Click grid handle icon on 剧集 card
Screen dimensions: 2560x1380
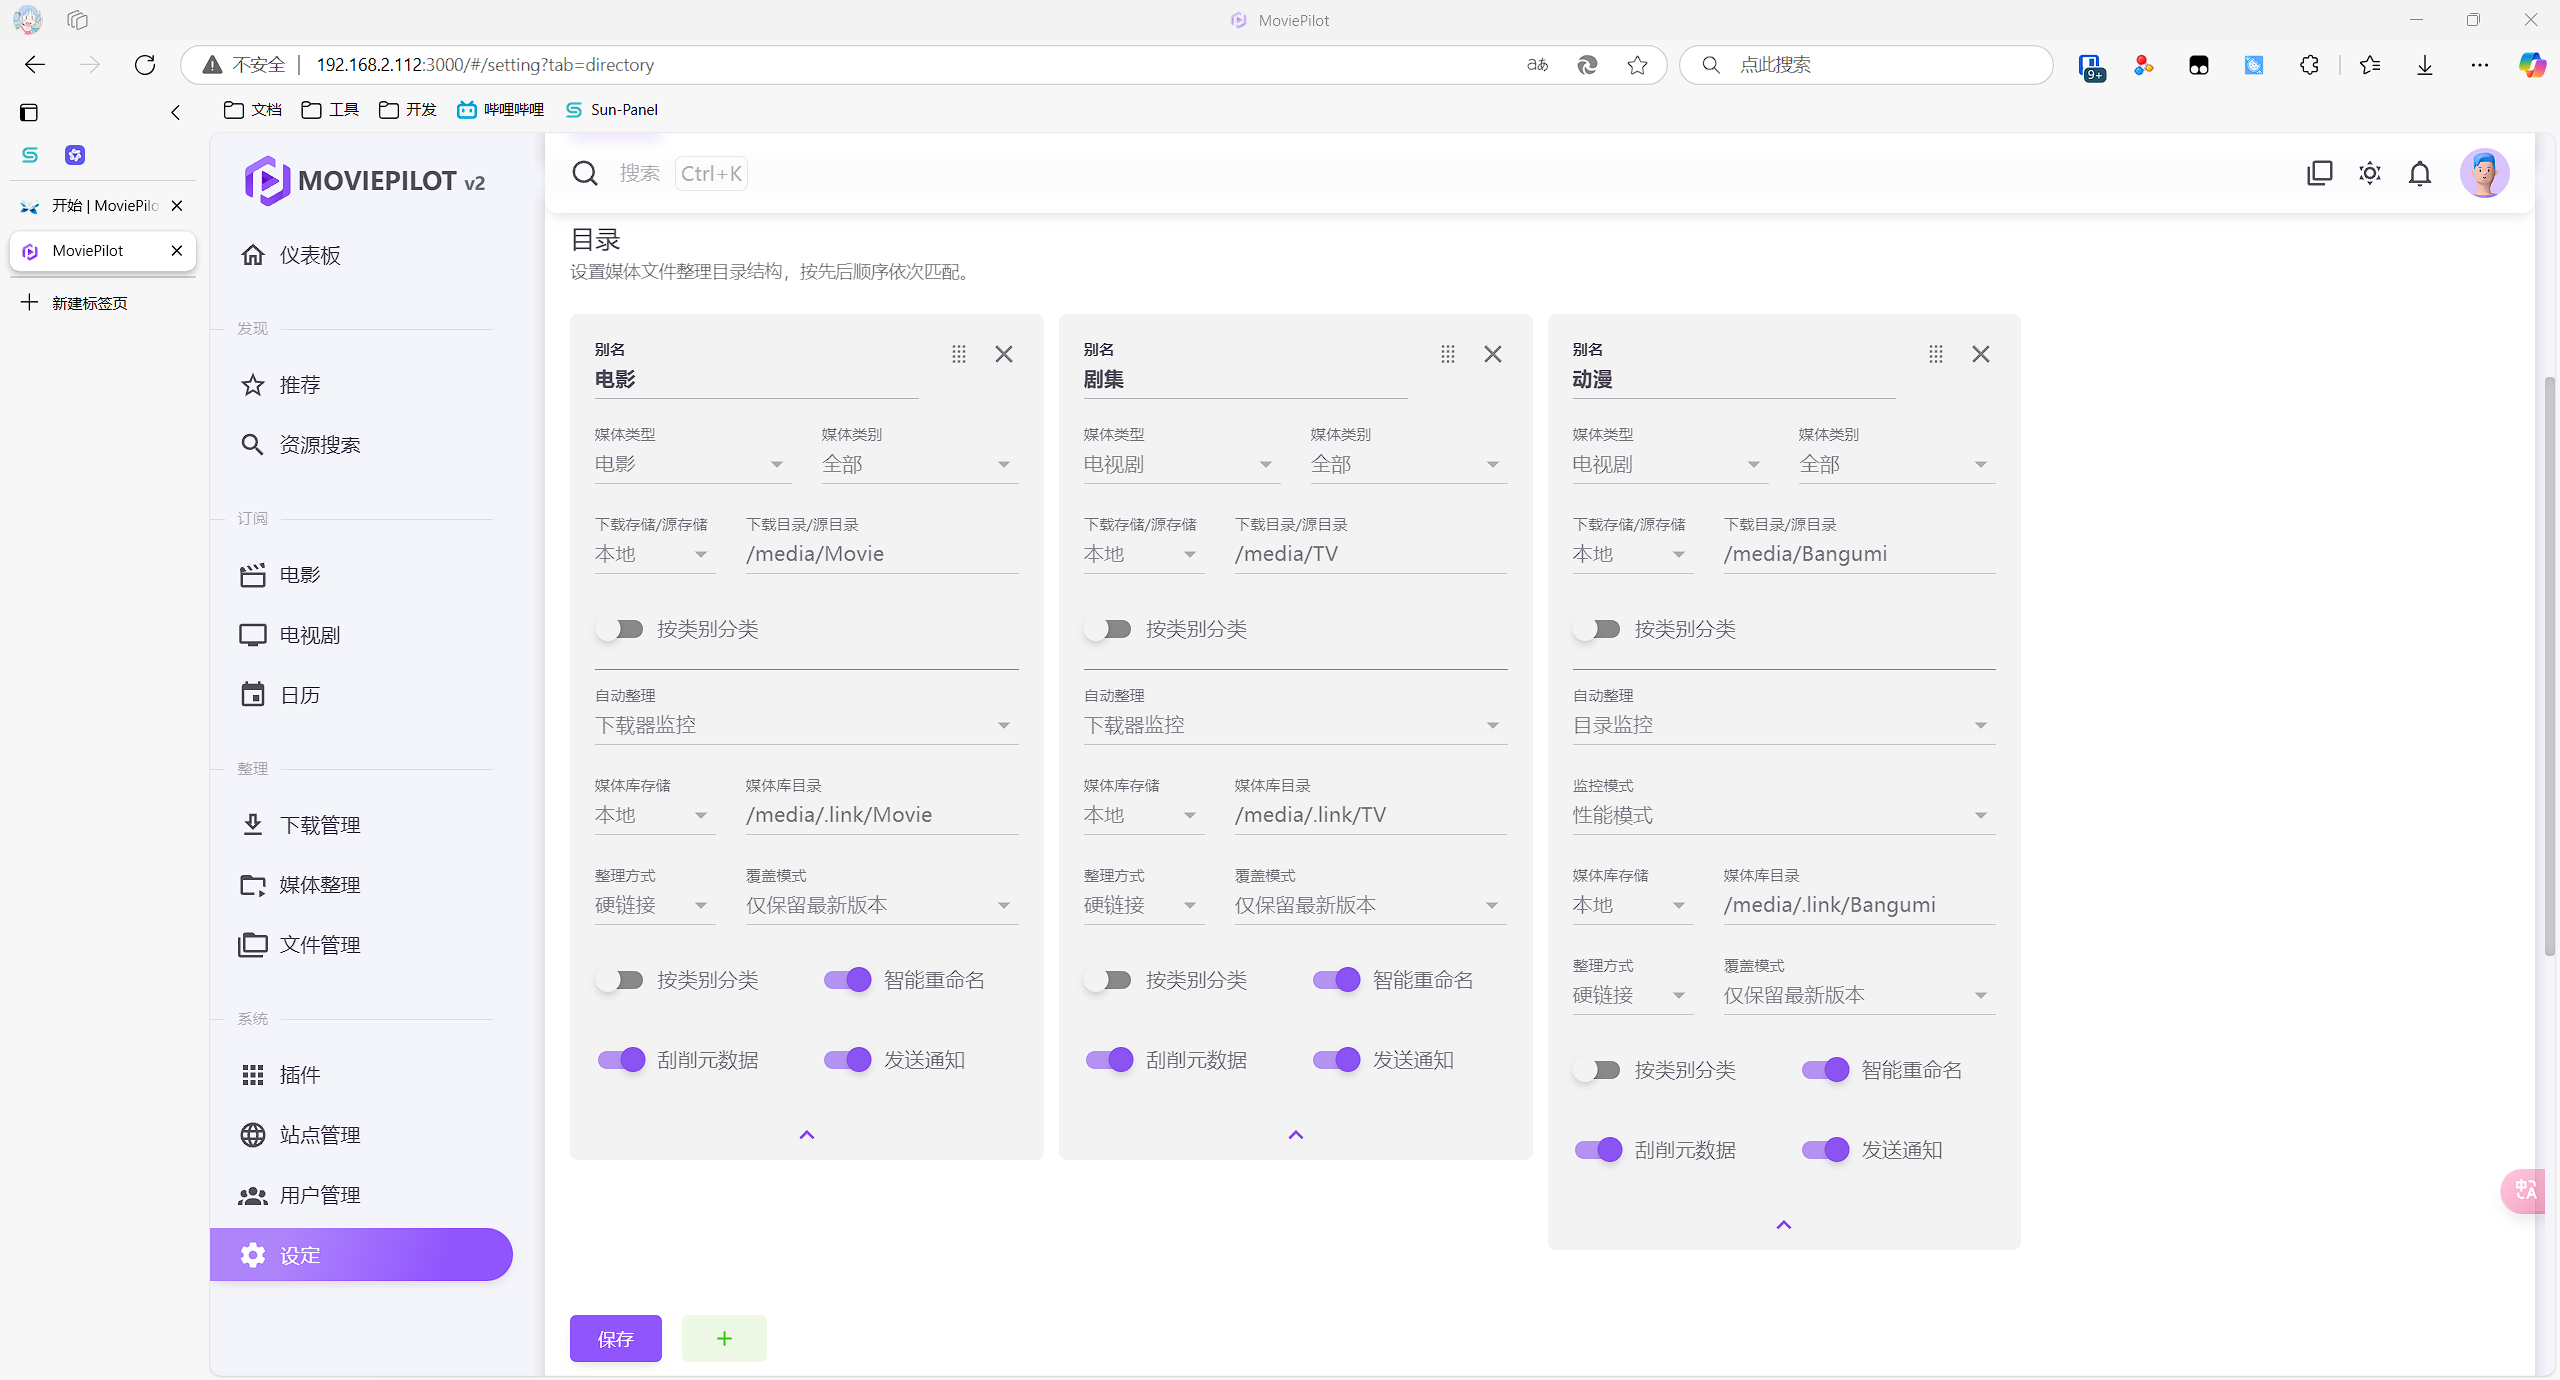click(1447, 354)
